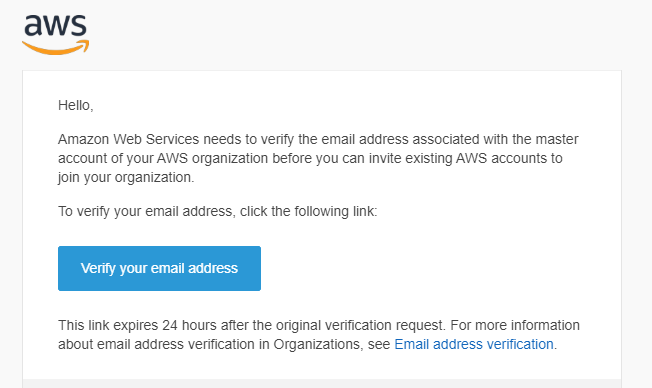Click the text For more information
The image size is (652, 388).
(x=515, y=325)
